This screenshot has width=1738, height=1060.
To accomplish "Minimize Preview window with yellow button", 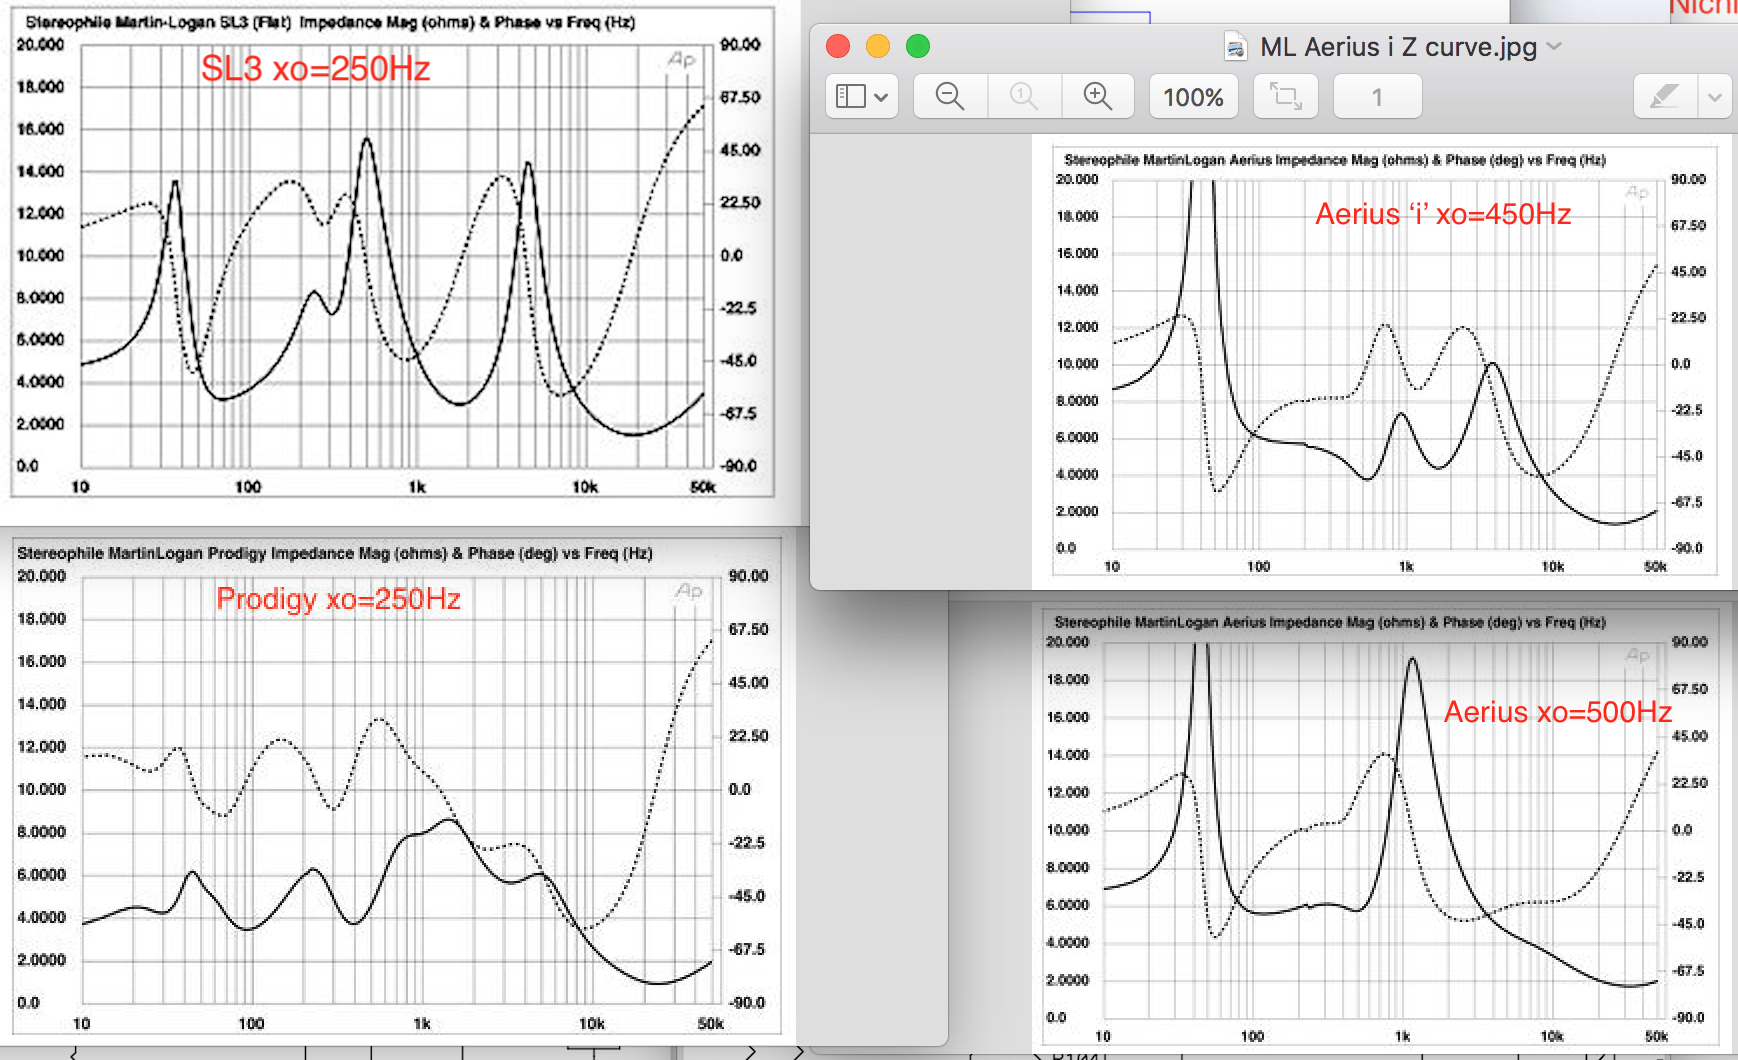I will tap(878, 46).
